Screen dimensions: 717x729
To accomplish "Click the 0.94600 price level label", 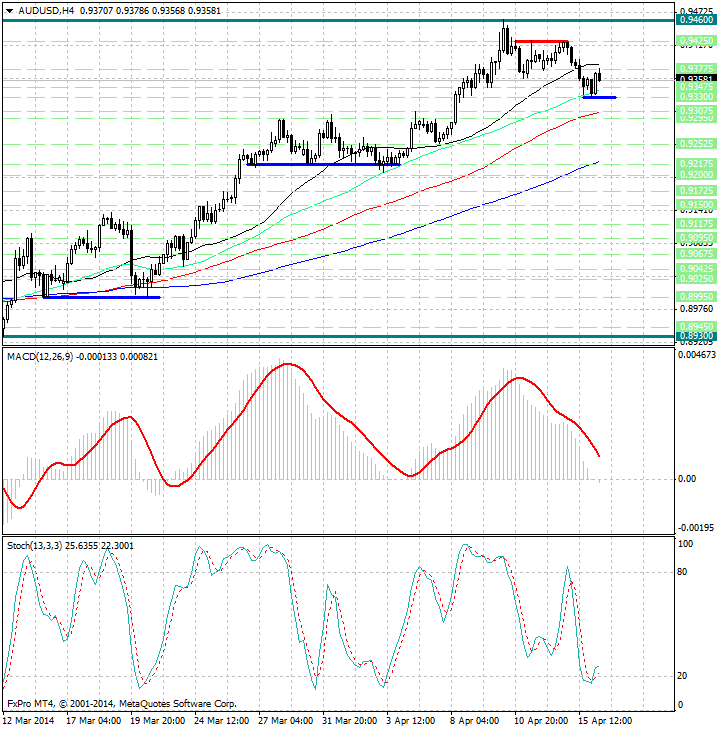I will 696,20.
